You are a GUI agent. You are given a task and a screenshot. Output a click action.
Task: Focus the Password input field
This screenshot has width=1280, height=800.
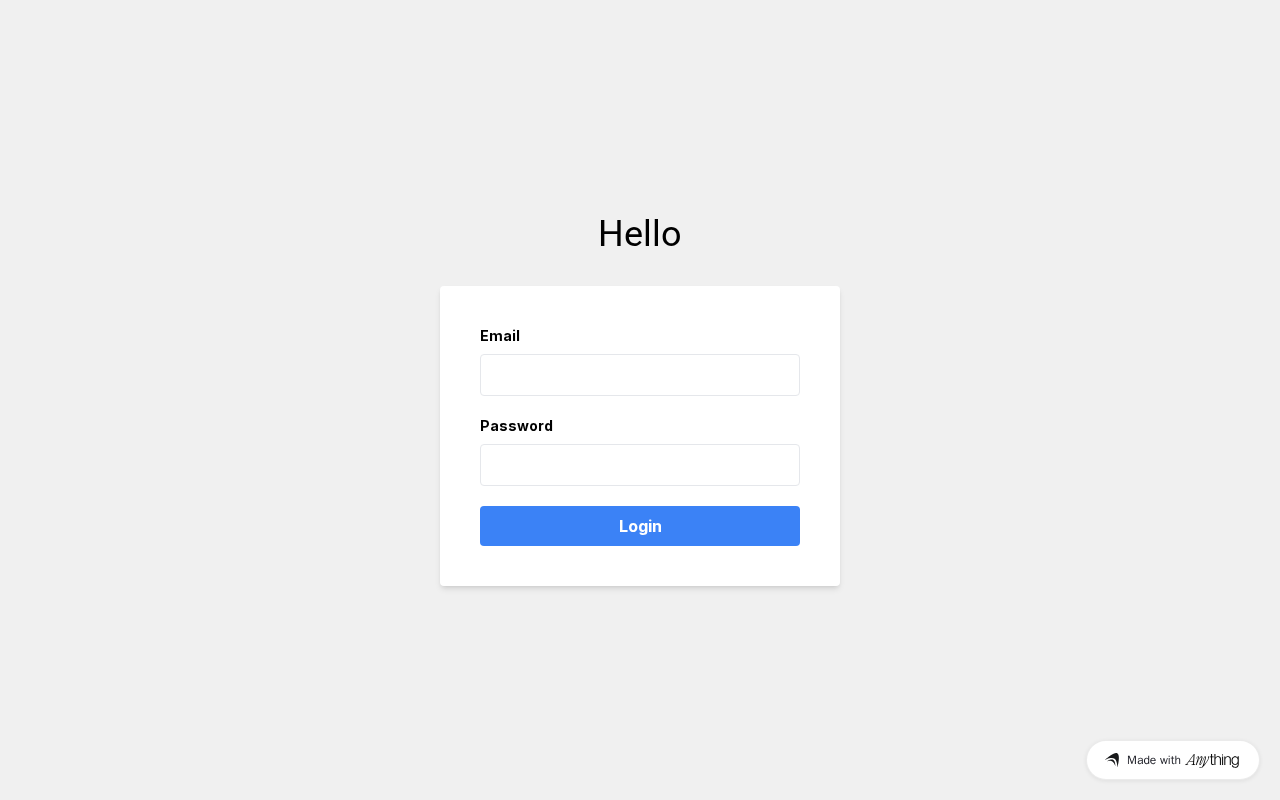(640, 465)
